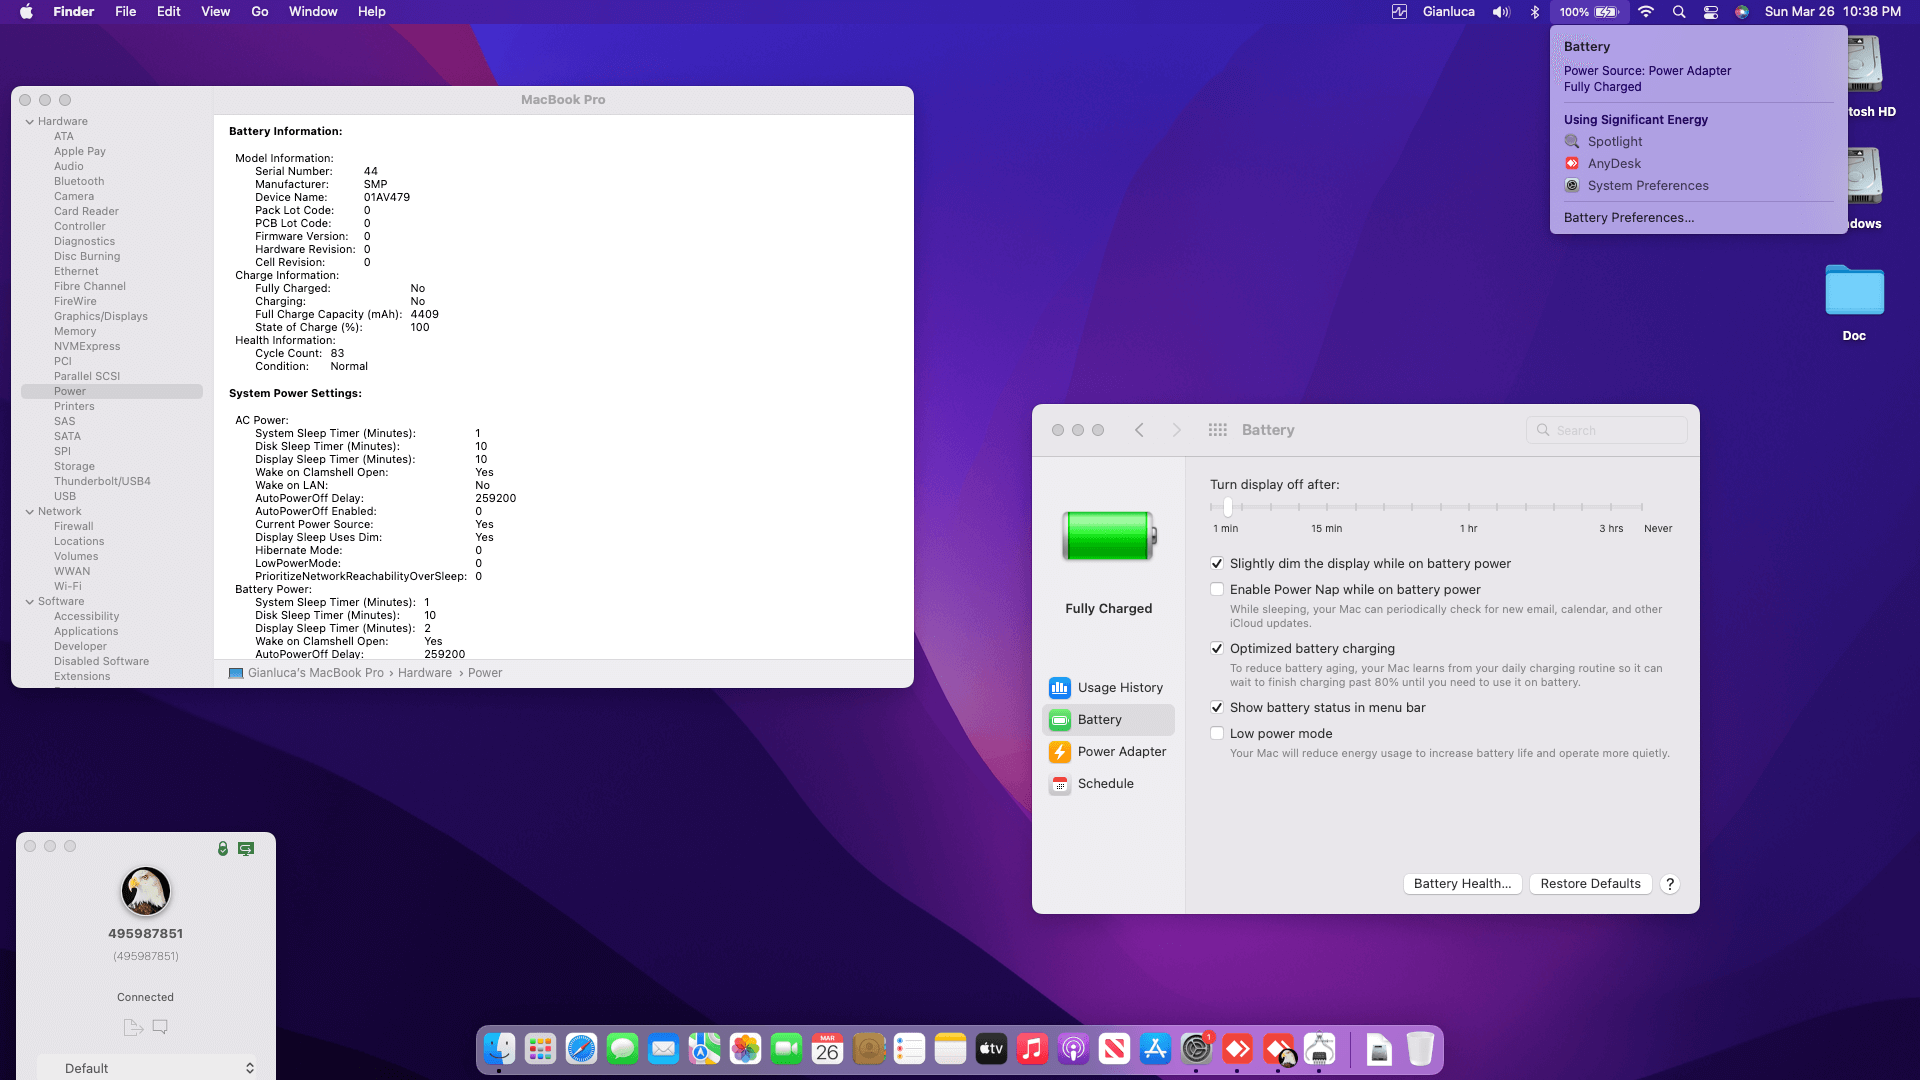This screenshot has width=1920, height=1080.
Task: Uncheck Slightly dim the display on battery
Action: [1217, 564]
